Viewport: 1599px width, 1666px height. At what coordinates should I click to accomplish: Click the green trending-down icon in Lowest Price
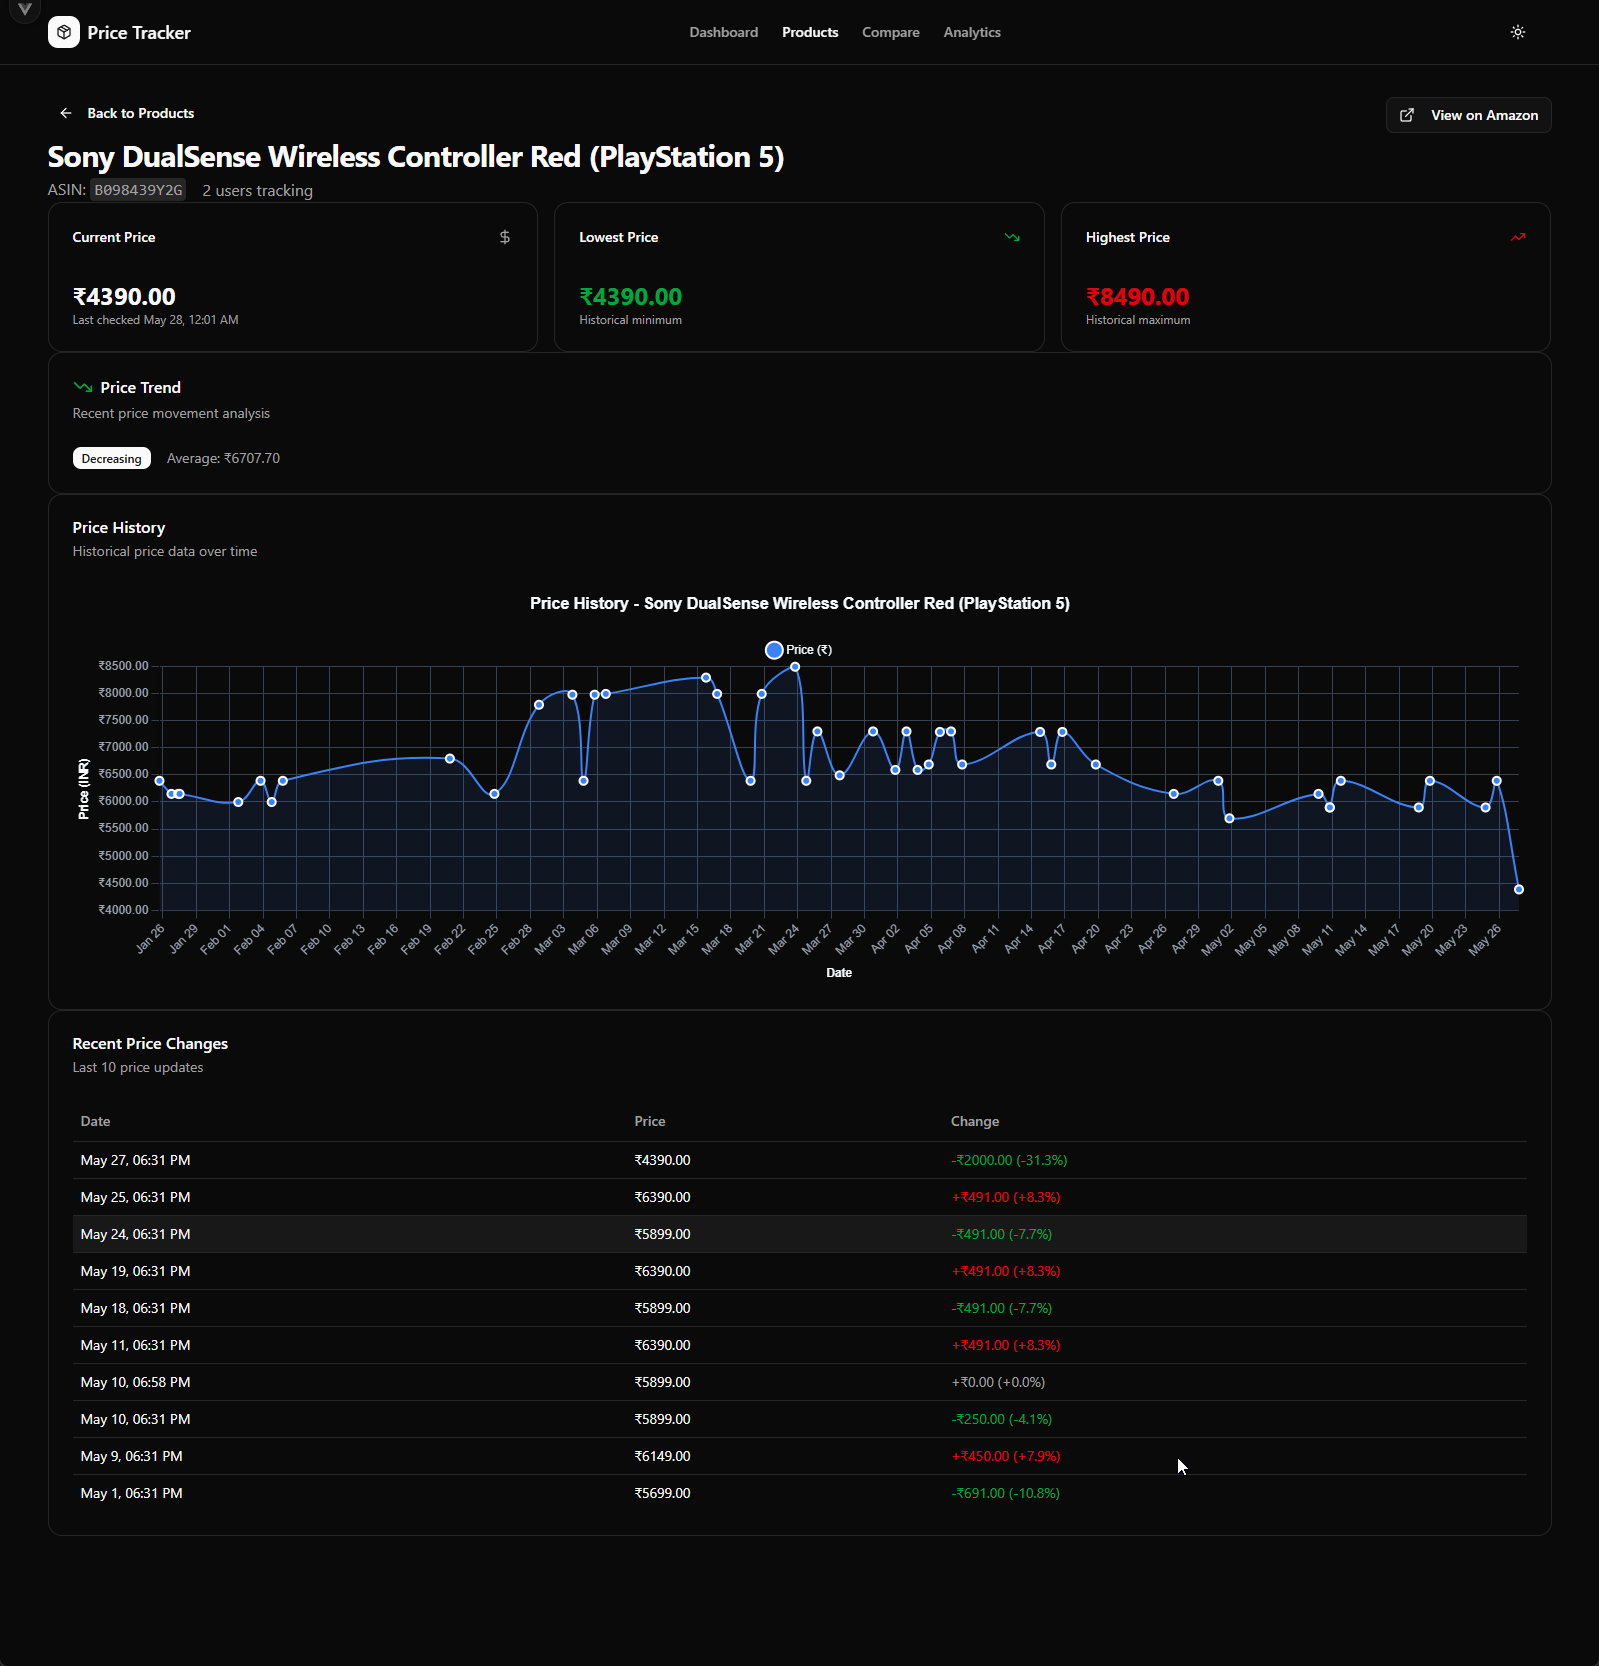[1012, 237]
